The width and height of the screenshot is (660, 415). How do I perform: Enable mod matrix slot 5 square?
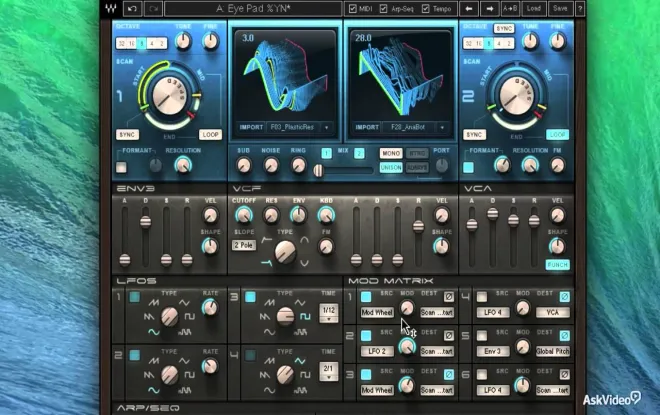(x=482, y=335)
